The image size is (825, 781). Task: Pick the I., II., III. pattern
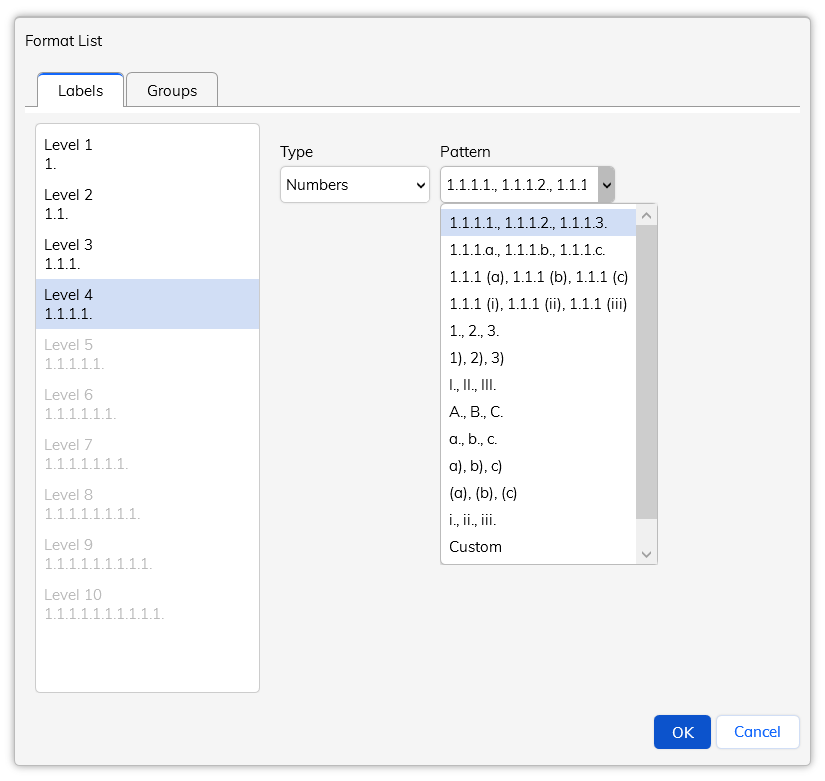pos(538,385)
